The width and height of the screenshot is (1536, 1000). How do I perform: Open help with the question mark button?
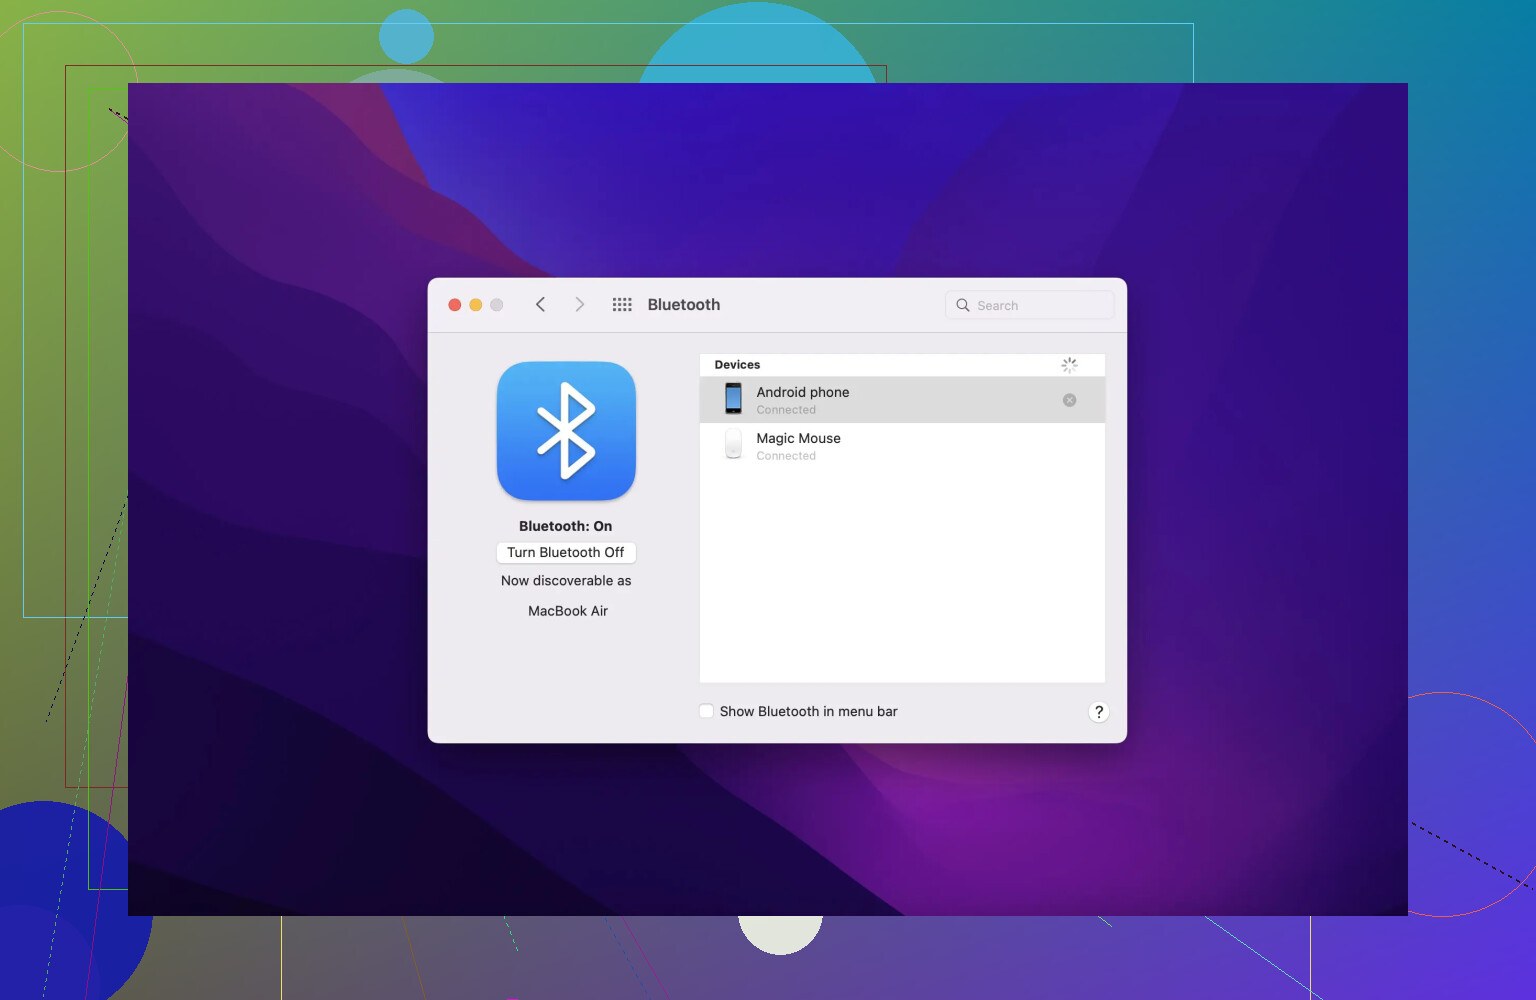click(x=1098, y=712)
